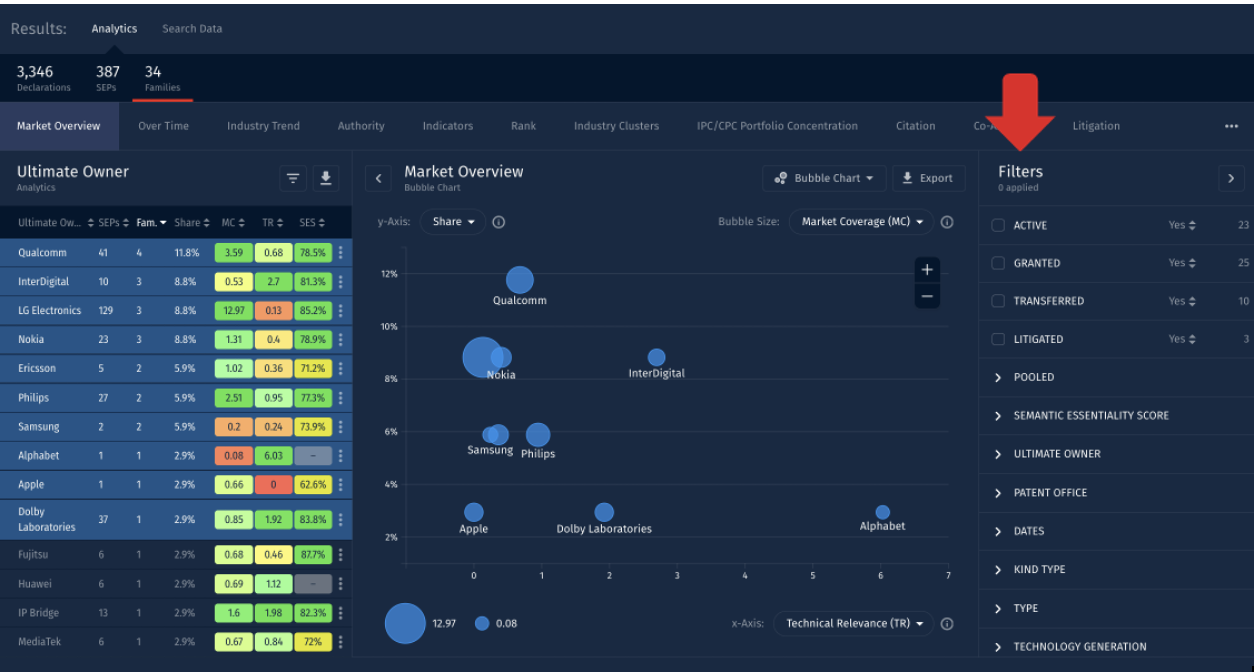Image resolution: width=1254 pixels, height=672 pixels.
Task: Enable the ACTIVE filter checkbox
Action: coord(998,225)
